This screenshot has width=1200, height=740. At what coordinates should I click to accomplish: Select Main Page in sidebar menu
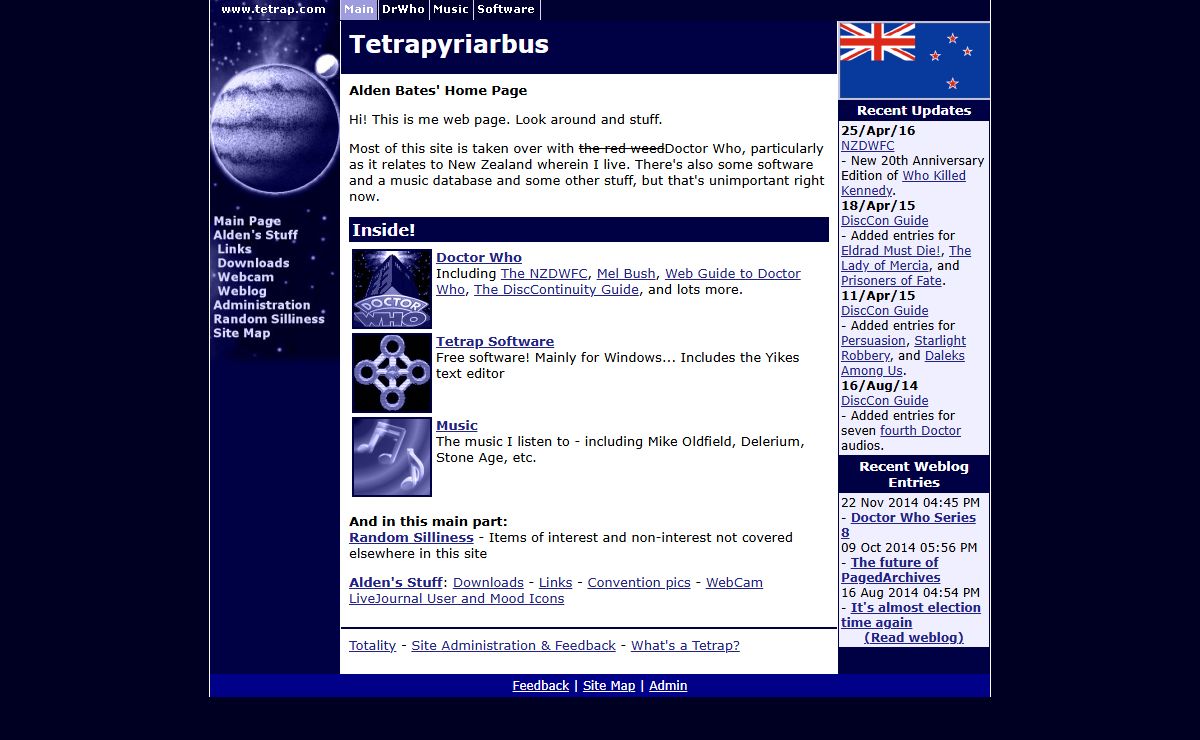coord(247,221)
